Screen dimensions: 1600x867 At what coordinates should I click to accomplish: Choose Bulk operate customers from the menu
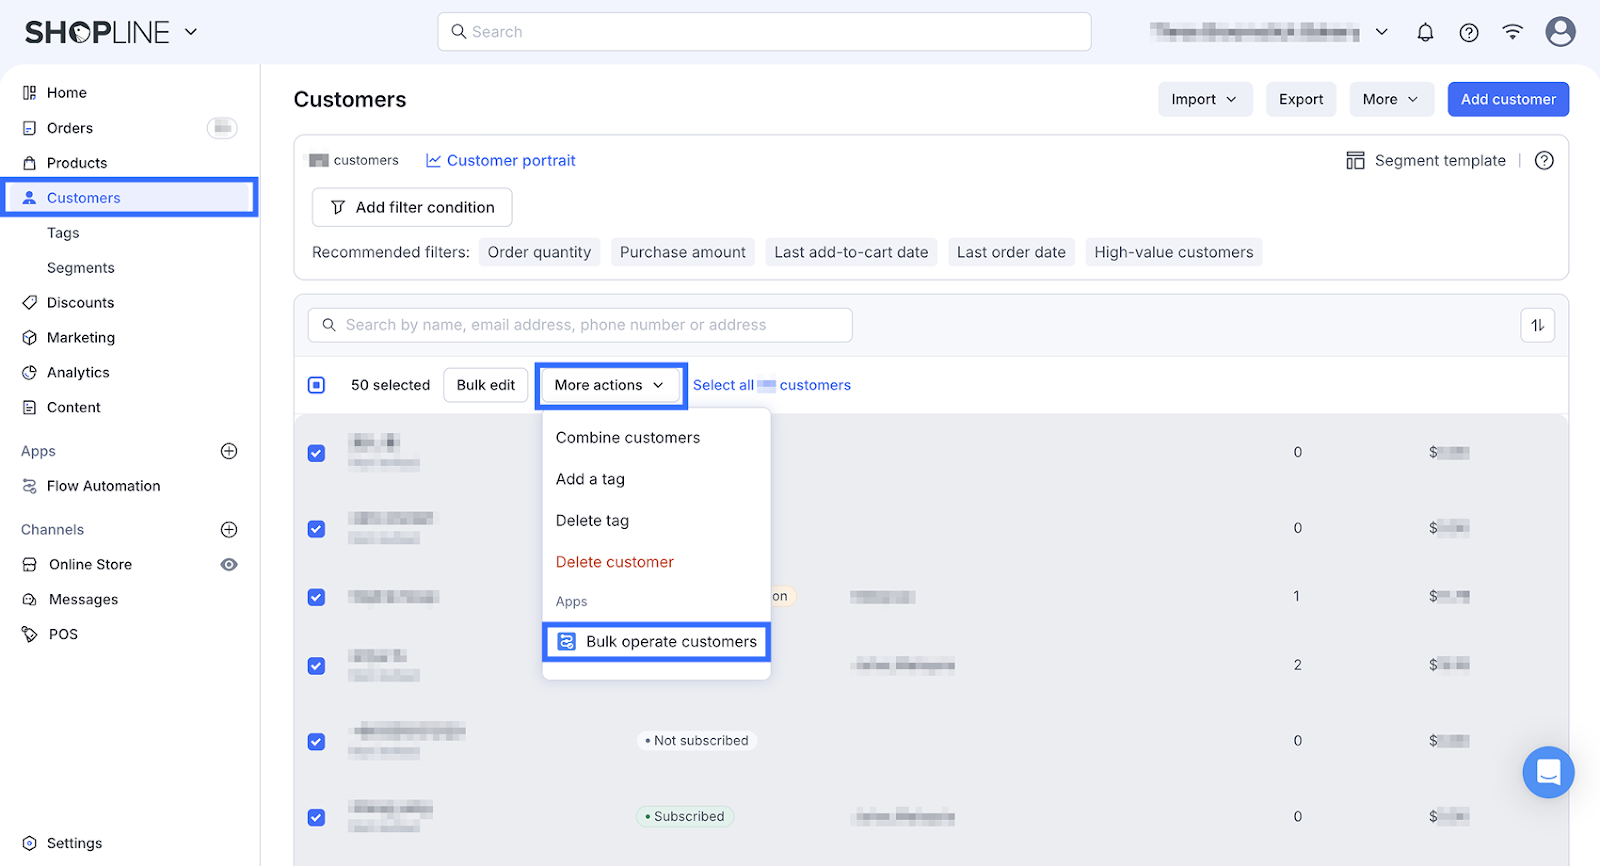coord(656,642)
